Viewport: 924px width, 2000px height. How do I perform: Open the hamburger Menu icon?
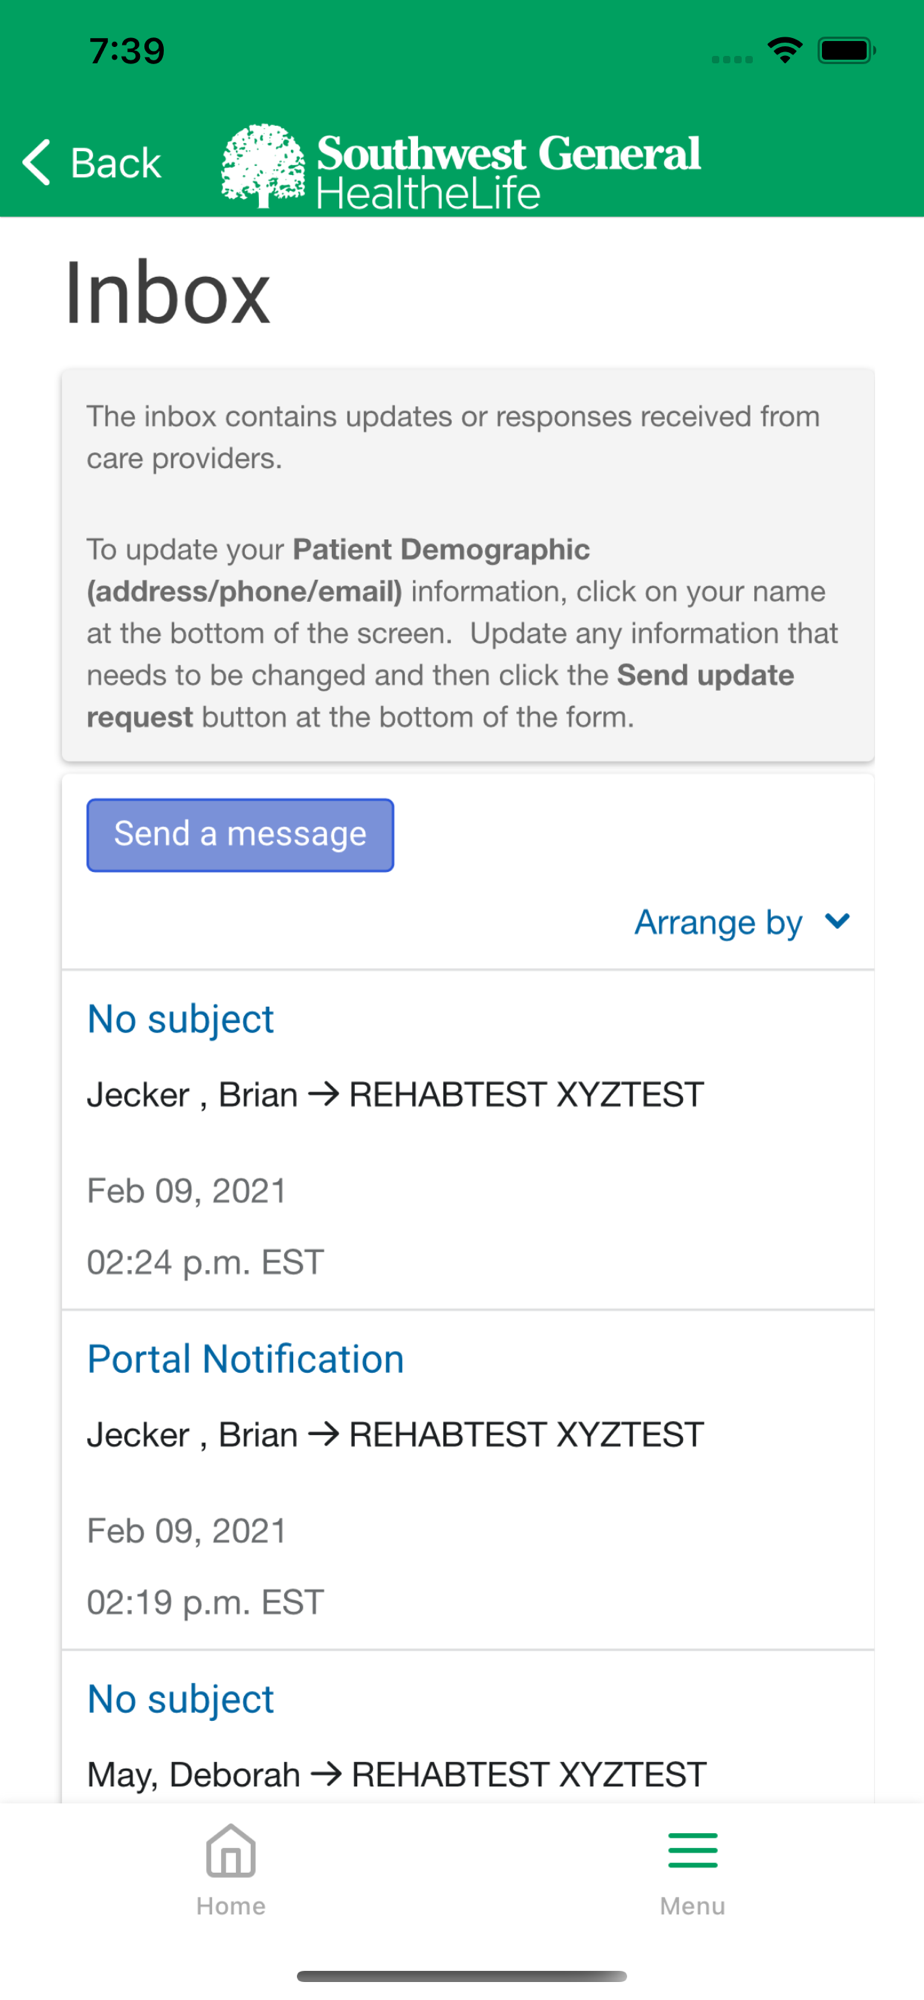click(692, 1850)
